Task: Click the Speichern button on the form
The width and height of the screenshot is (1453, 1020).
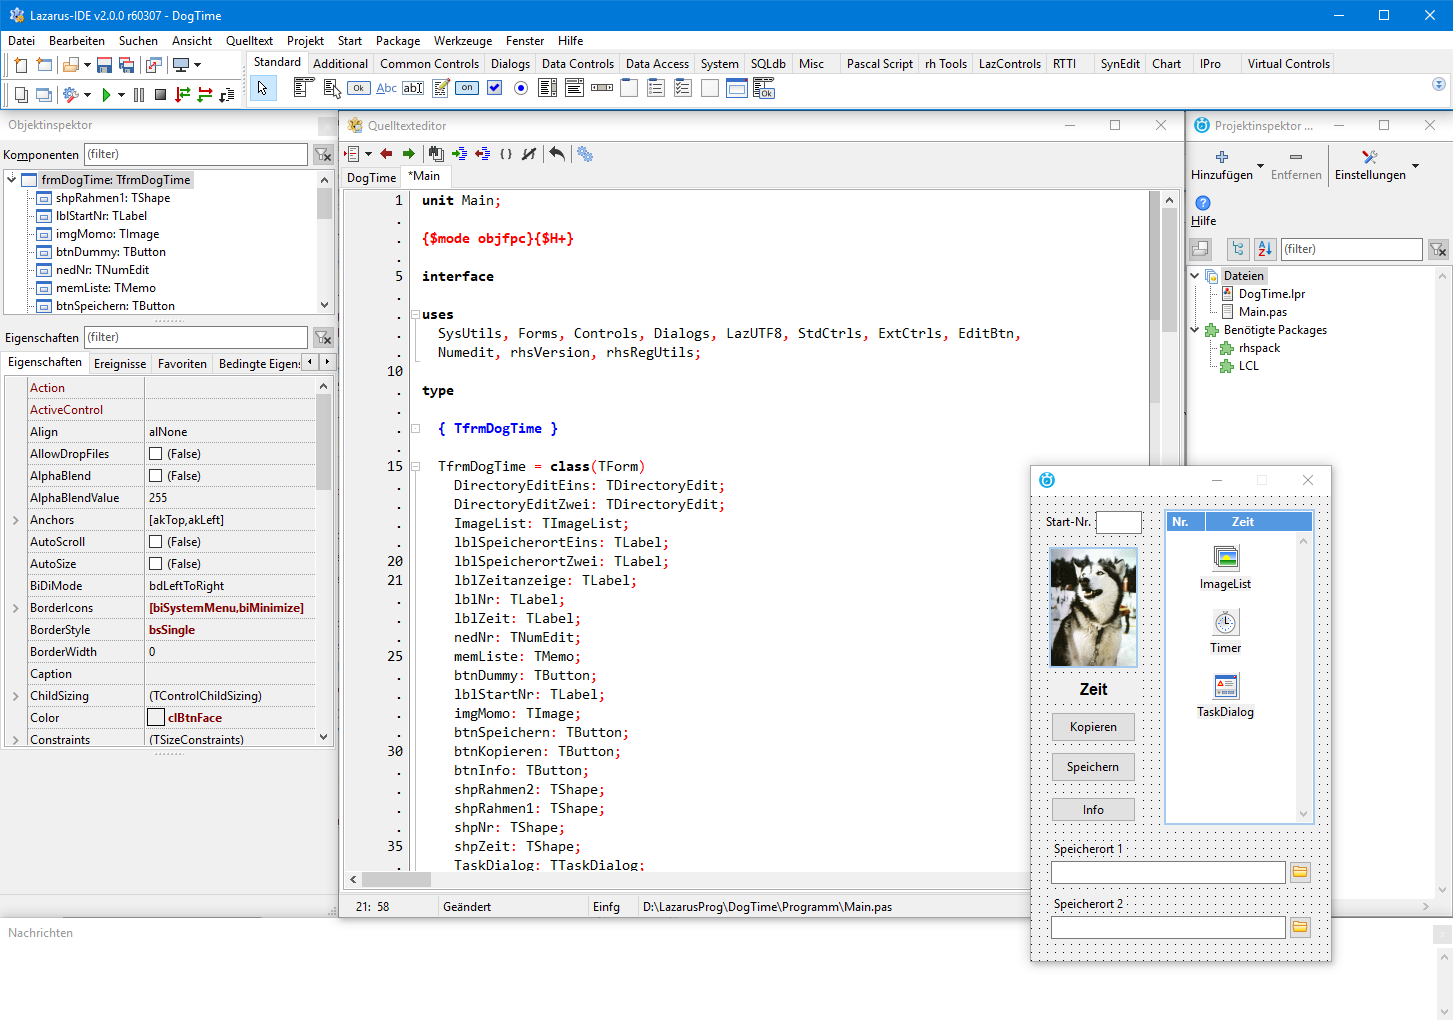Action: pos(1092,767)
